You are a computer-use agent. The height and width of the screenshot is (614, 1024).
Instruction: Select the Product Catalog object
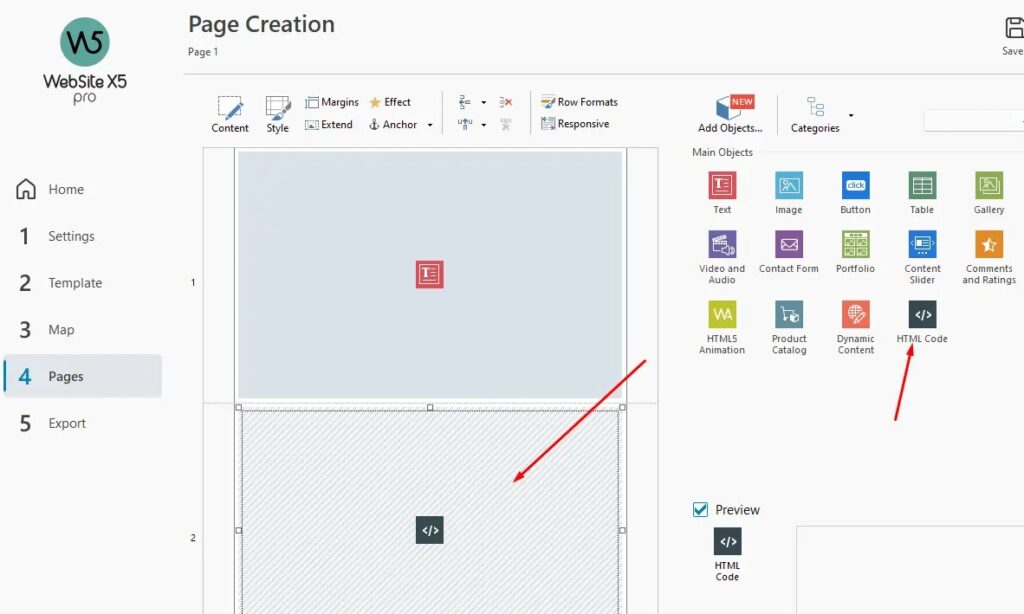click(789, 327)
